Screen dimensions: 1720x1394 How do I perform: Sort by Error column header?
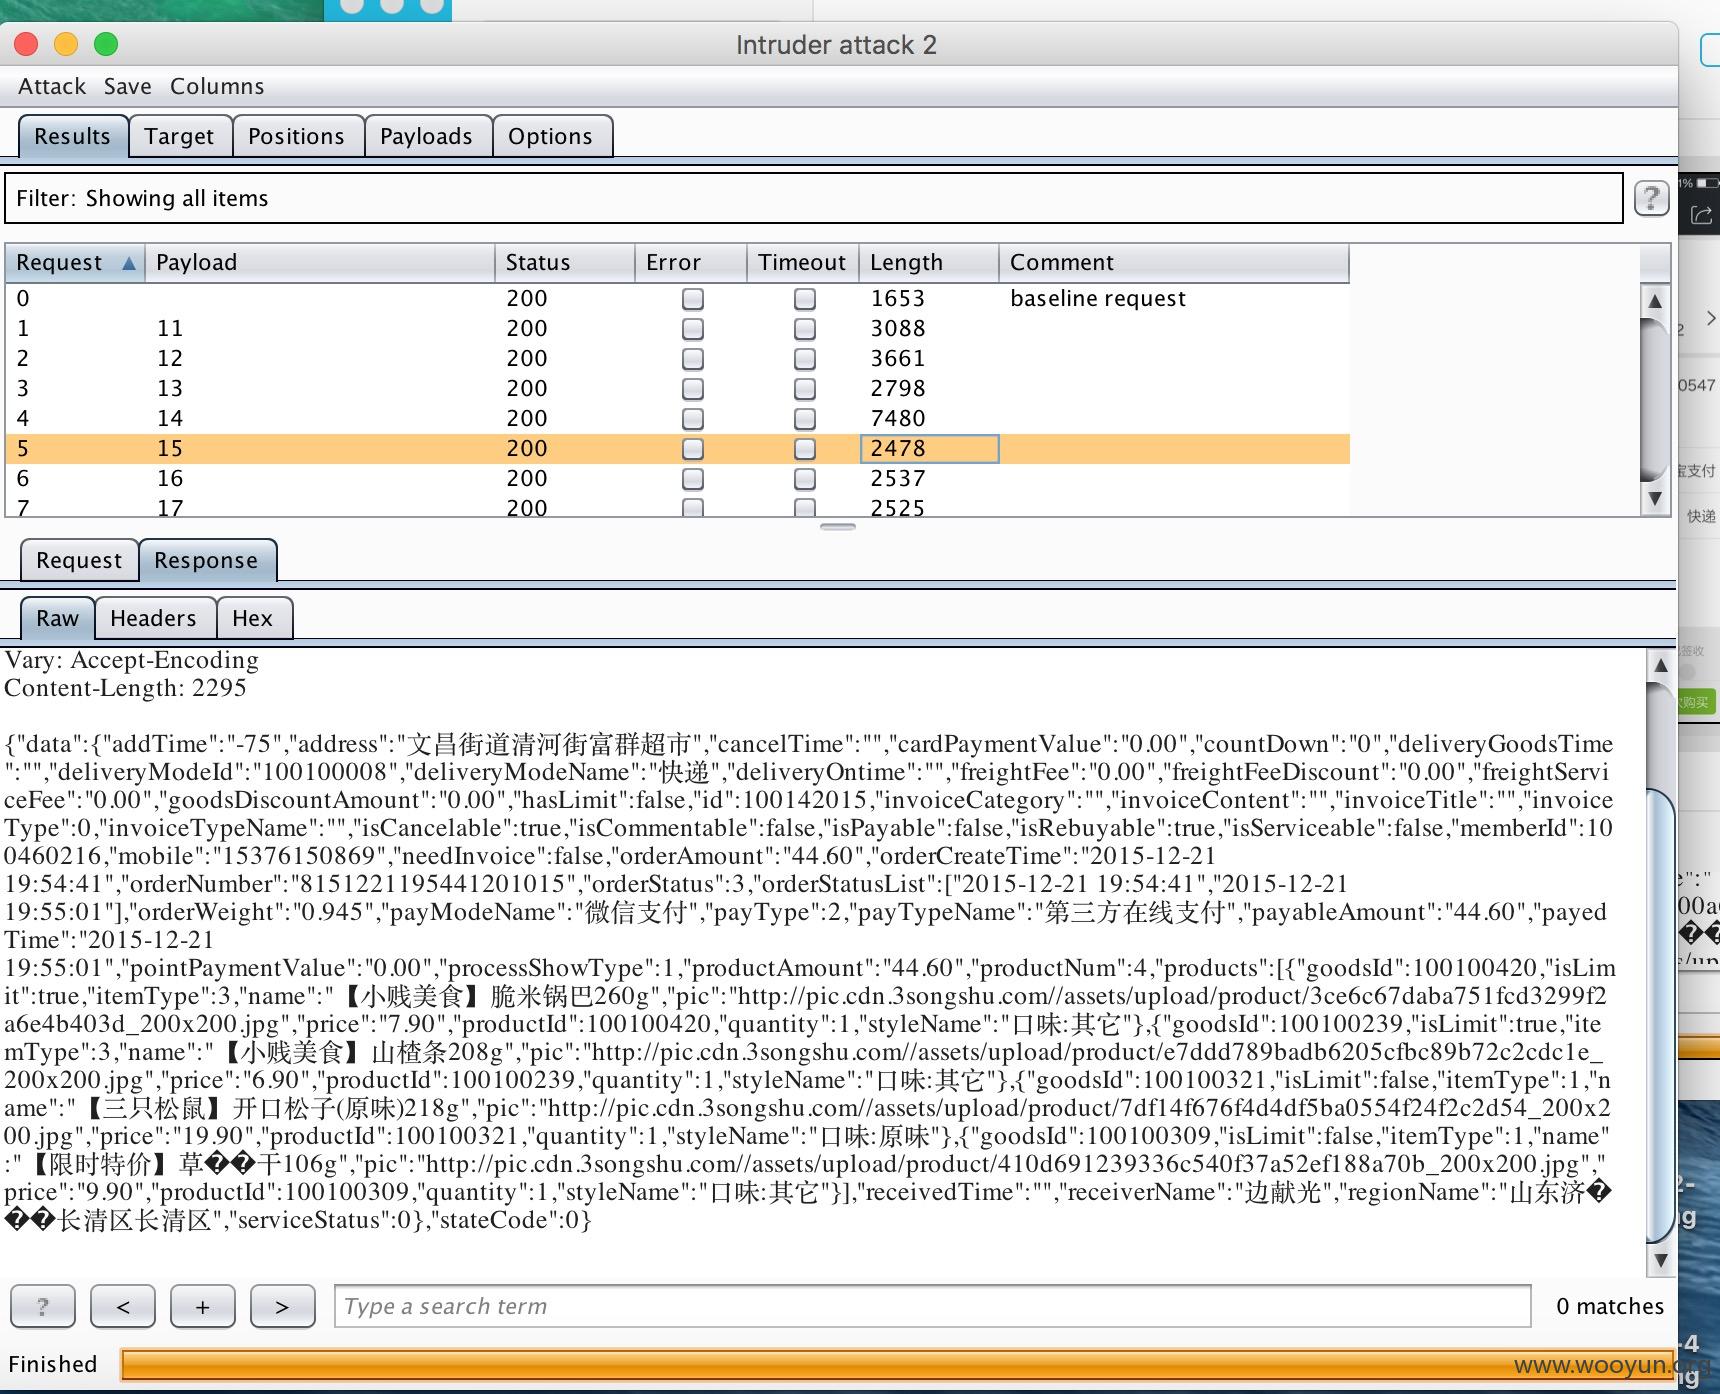(x=691, y=262)
